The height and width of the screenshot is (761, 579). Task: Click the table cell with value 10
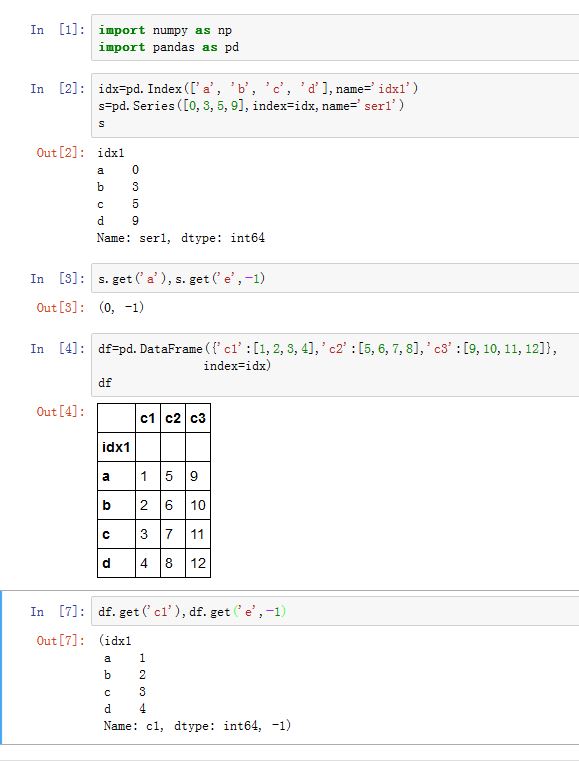[198, 505]
